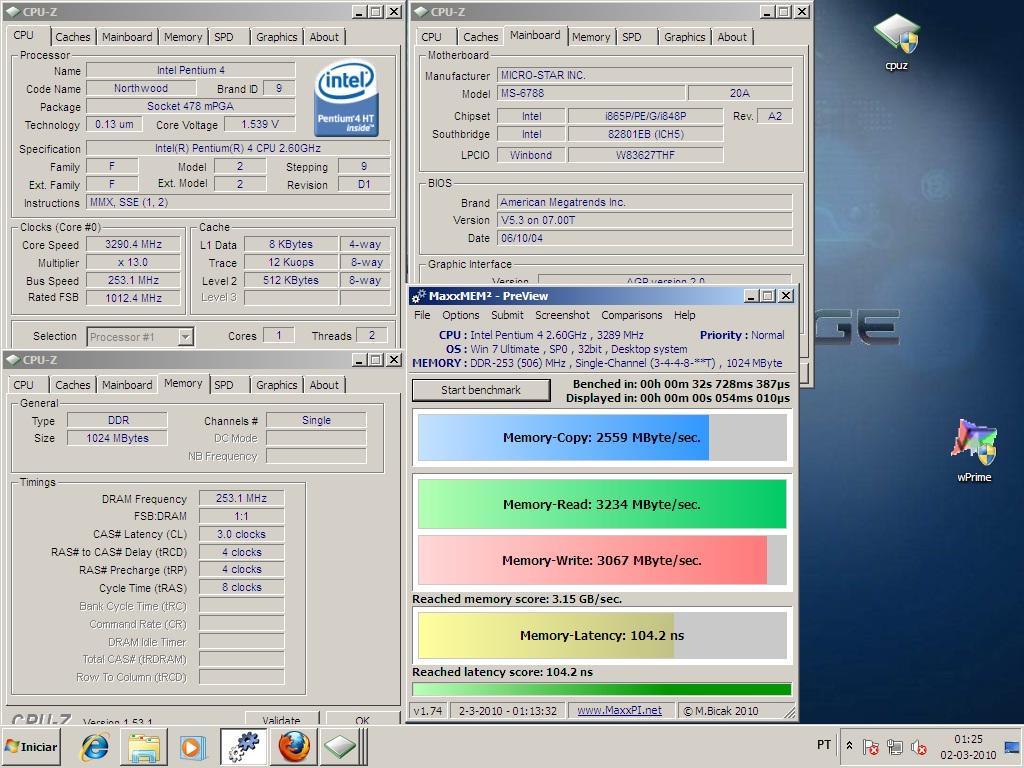This screenshot has width=1024, height=768.
Task: Click the Memory CPU-Z window title icon
Action: pyautogui.click(x=13, y=360)
